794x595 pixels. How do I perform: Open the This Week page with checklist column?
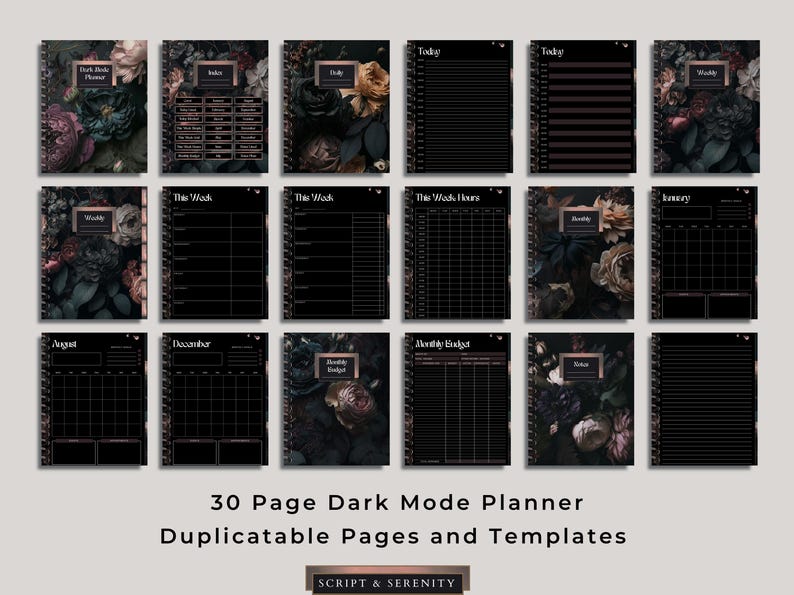coord(337,253)
